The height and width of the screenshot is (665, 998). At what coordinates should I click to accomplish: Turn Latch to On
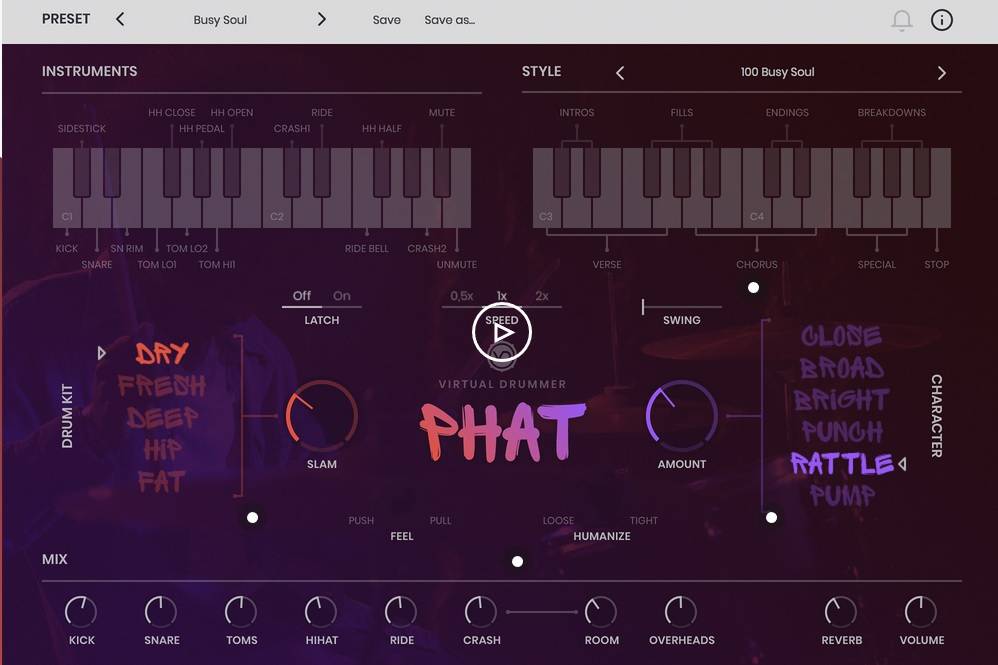[342, 296]
